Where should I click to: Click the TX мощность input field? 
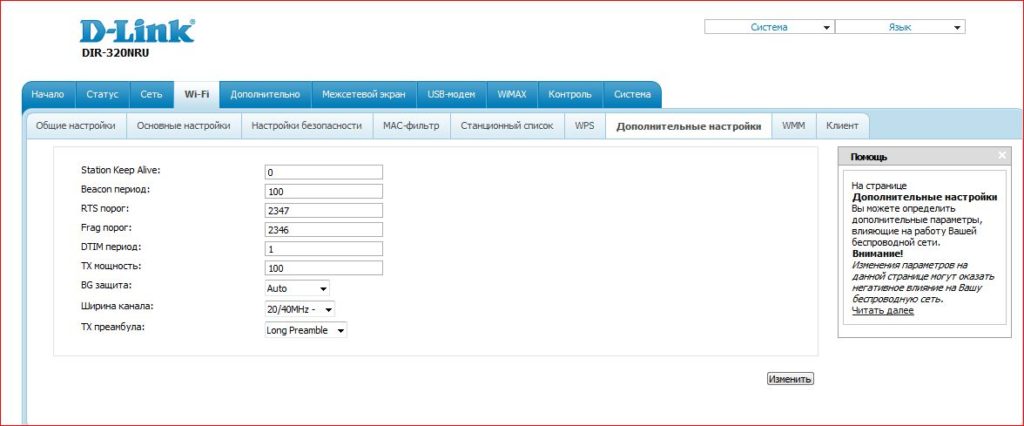[323, 268]
